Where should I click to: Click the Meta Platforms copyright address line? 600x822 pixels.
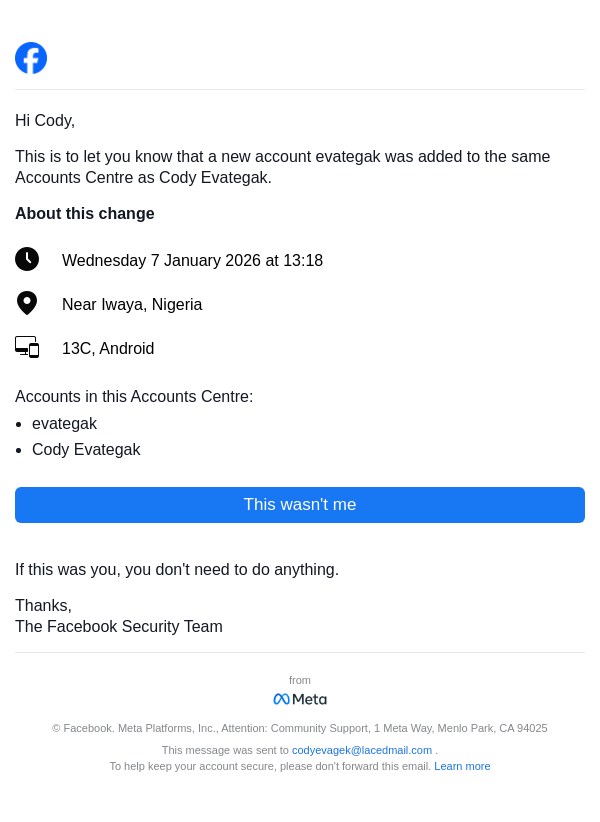click(300, 728)
